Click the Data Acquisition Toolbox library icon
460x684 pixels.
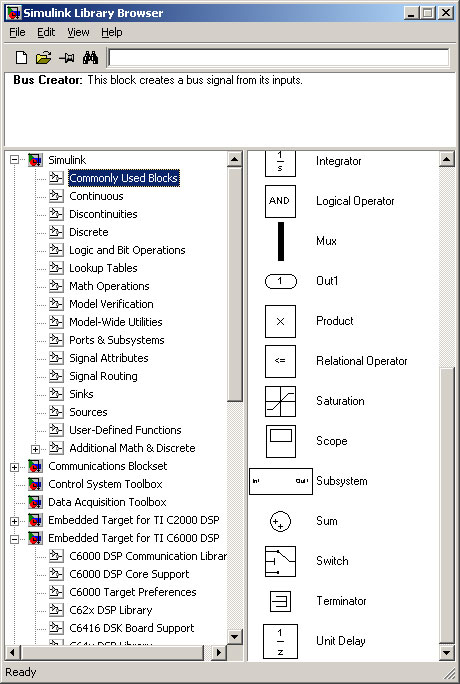pyautogui.click(x=35, y=502)
